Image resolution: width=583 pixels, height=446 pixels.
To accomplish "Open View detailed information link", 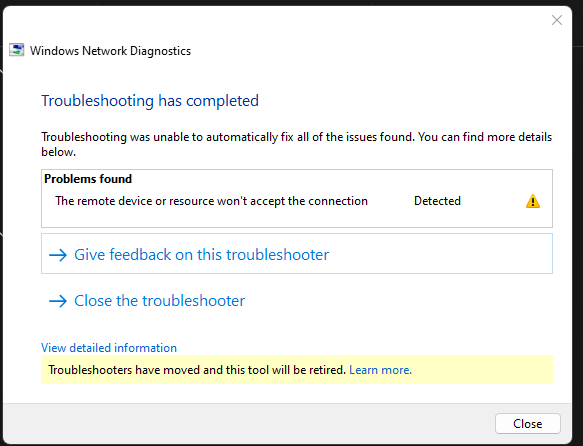I will pyautogui.click(x=109, y=348).
